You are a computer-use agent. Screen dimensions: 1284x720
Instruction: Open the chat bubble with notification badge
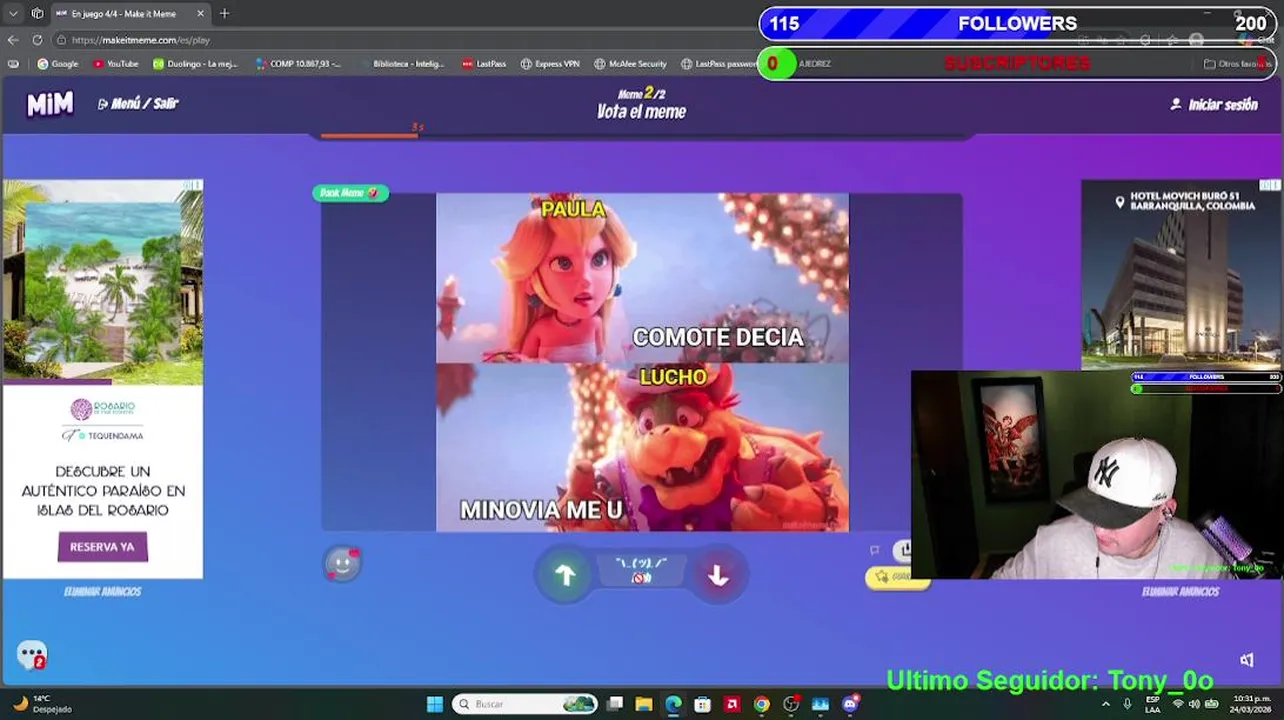click(32, 655)
